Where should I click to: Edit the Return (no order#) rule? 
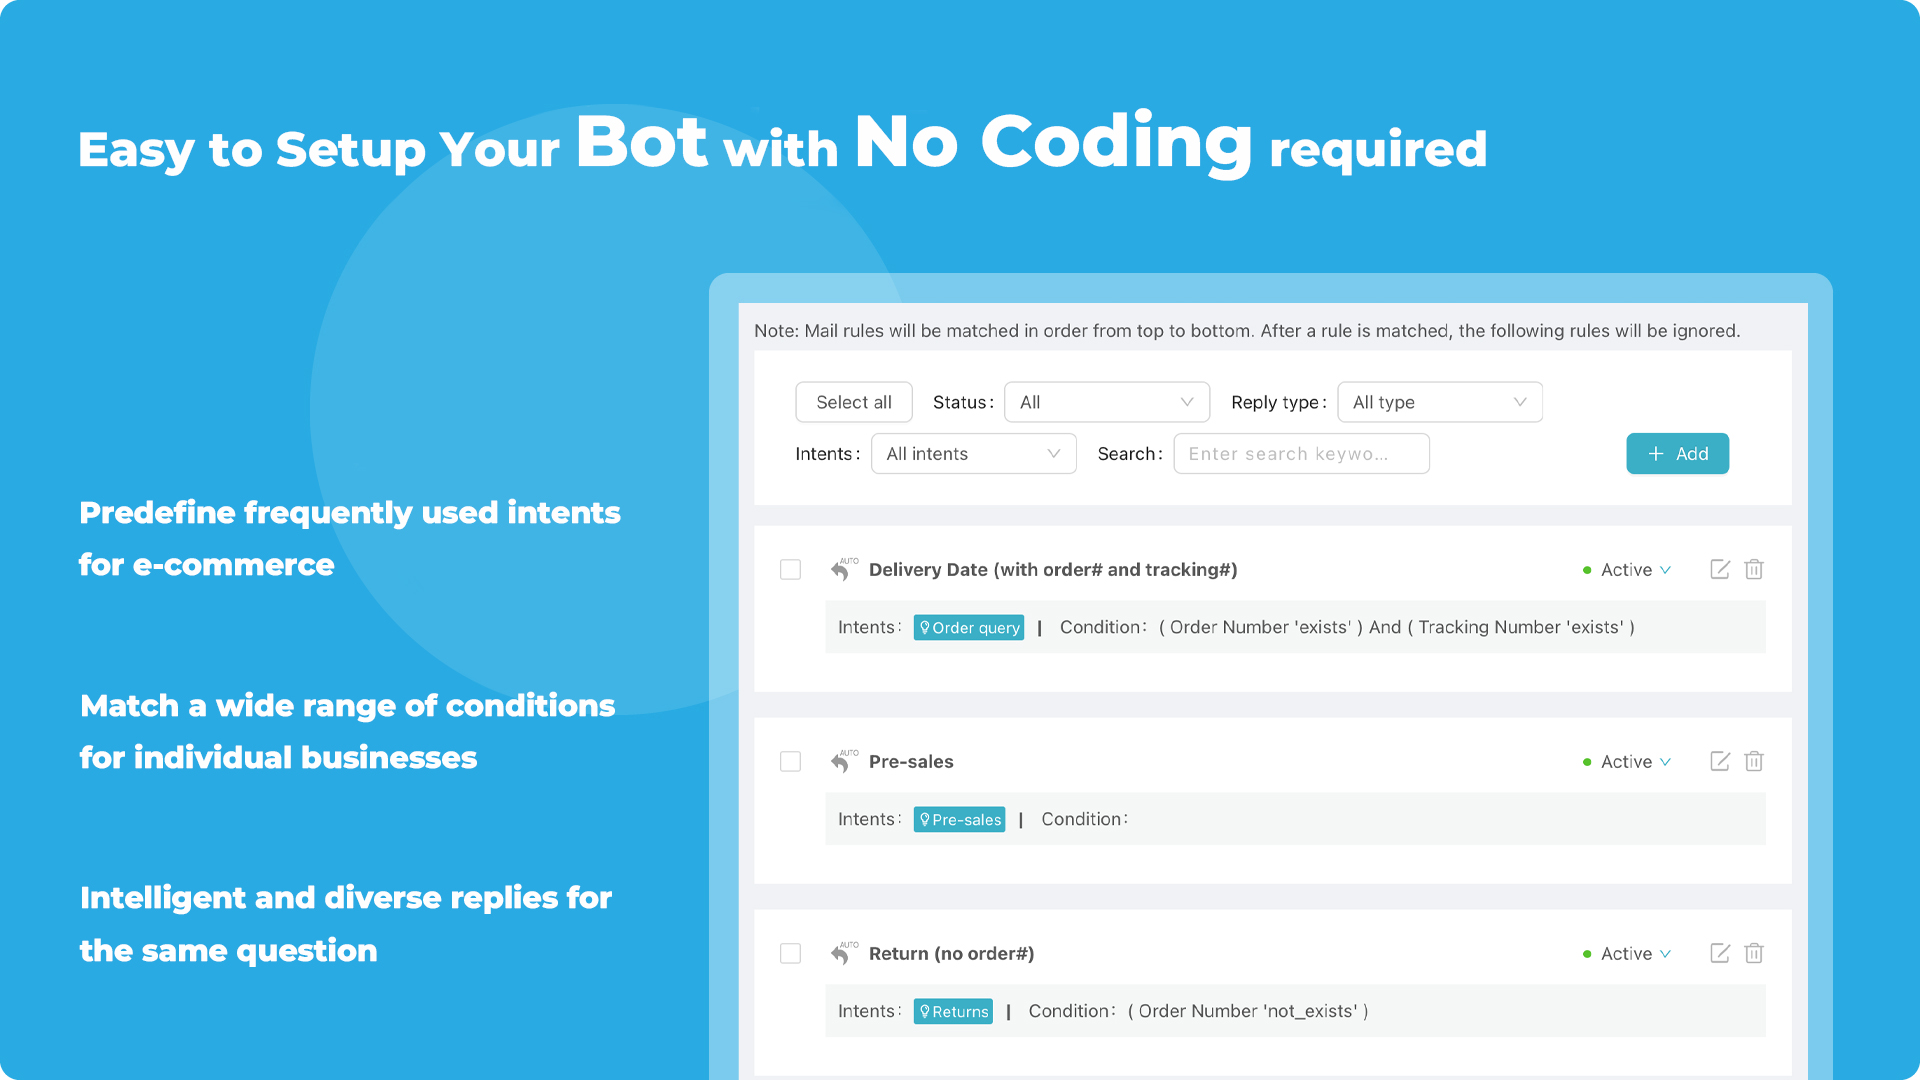point(1720,953)
